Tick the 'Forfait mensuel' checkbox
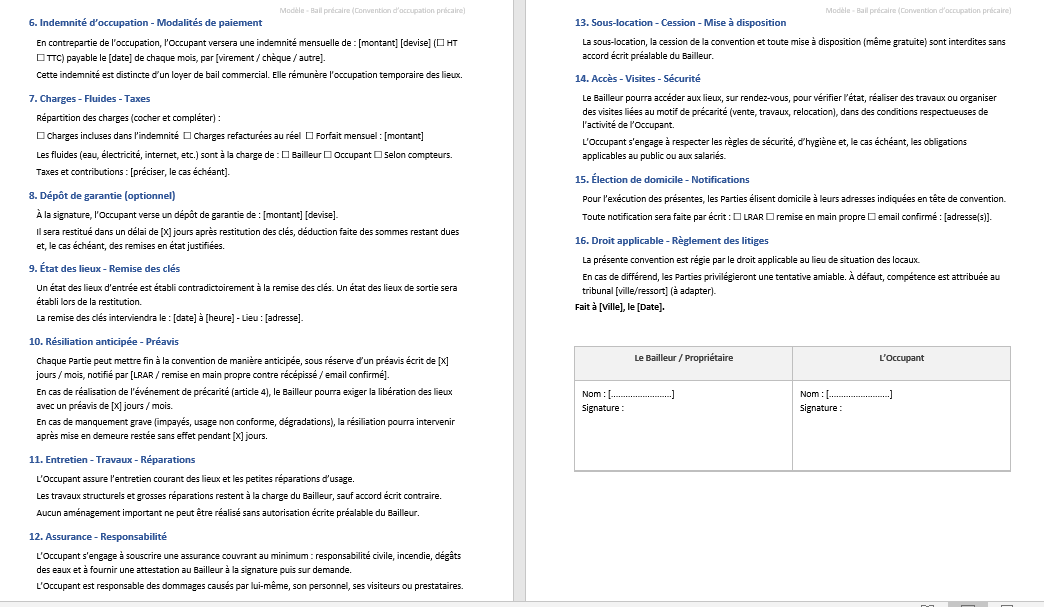The image size is (1044, 607). tap(309, 136)
